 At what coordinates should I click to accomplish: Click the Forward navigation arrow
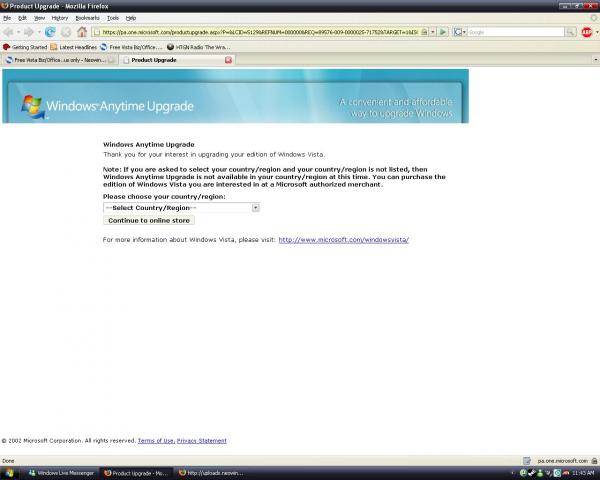(x=29, y=32)
